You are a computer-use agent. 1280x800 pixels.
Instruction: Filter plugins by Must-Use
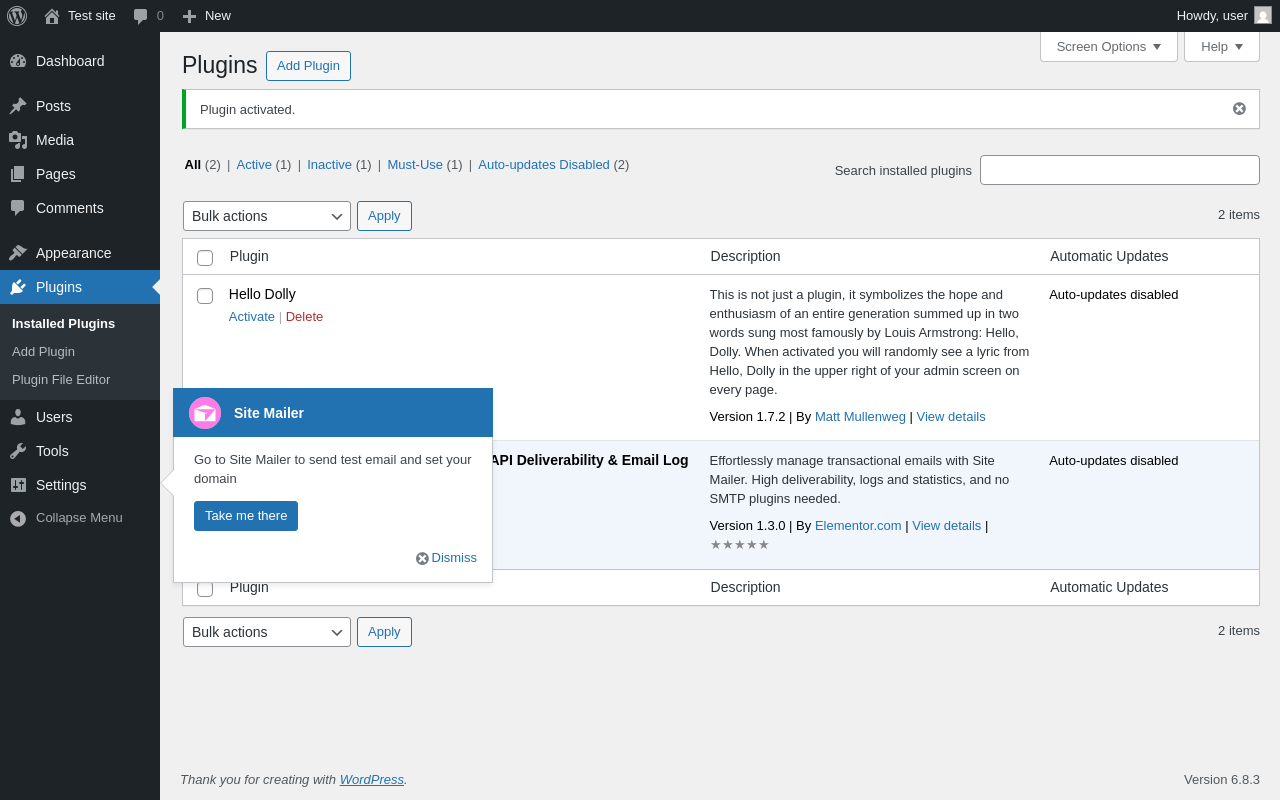415,164
